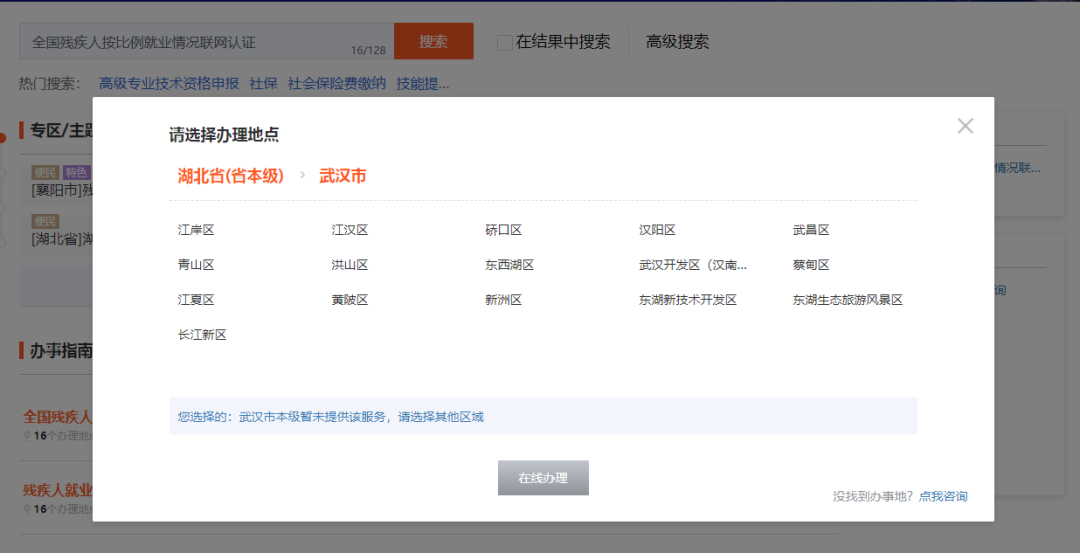Choose 汉阳区 district

657,230
